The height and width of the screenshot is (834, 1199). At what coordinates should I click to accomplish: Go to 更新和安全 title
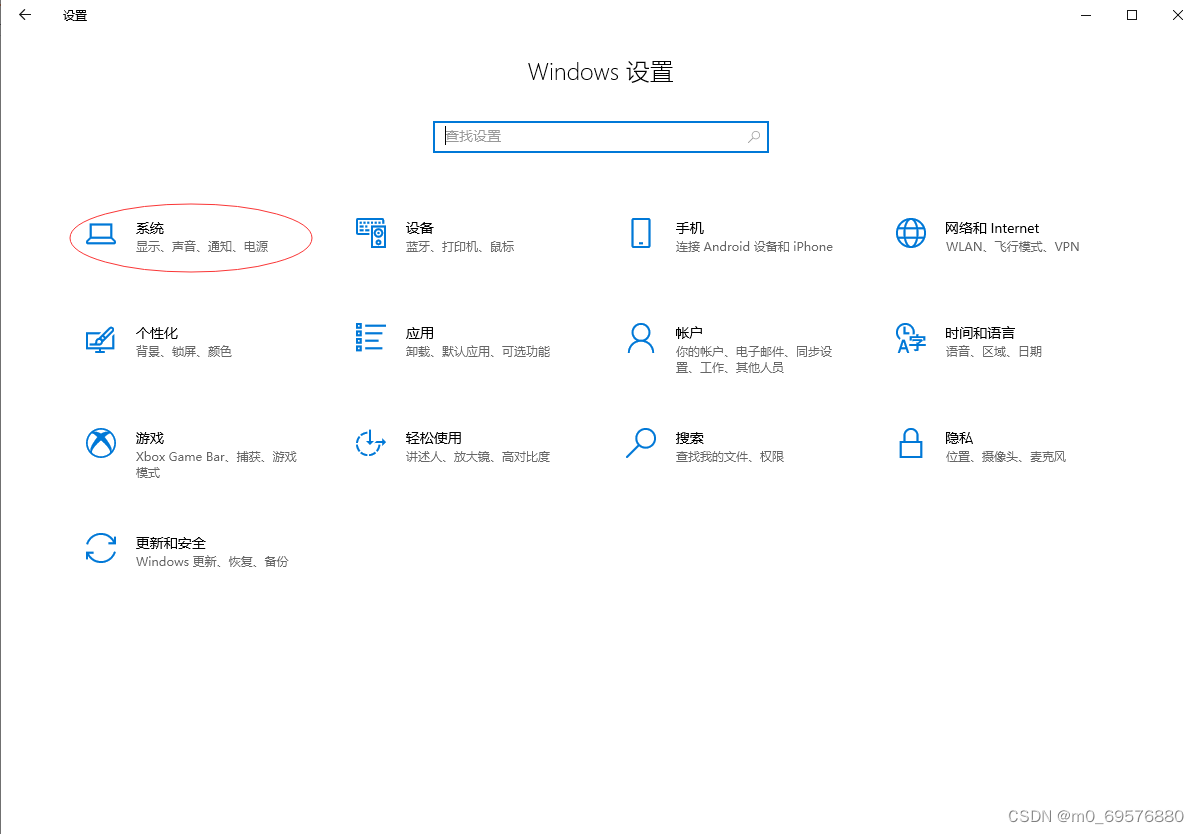tap(171, 543)
